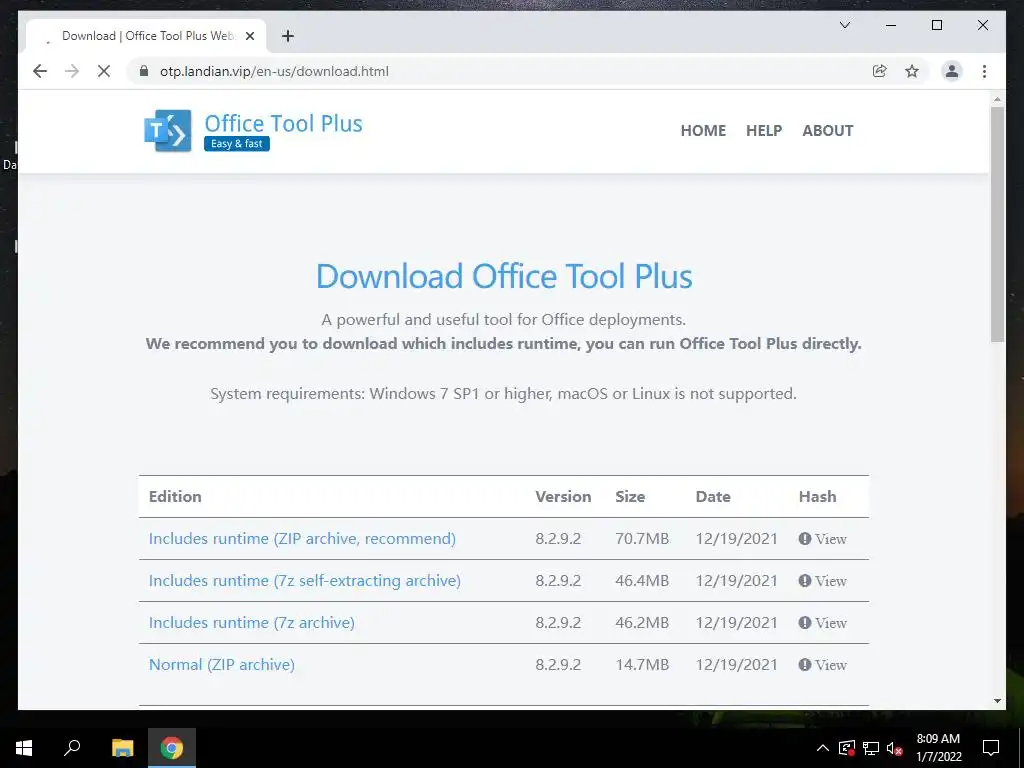Click the 70.7MB size cell
The height and width of the screenshot is (768, 1024).
pos(642,539)
